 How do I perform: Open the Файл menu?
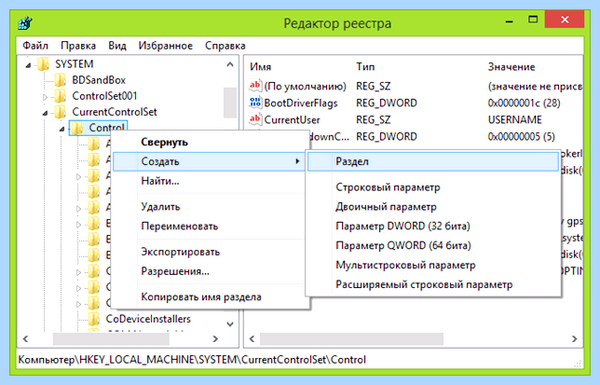point(36,46)
